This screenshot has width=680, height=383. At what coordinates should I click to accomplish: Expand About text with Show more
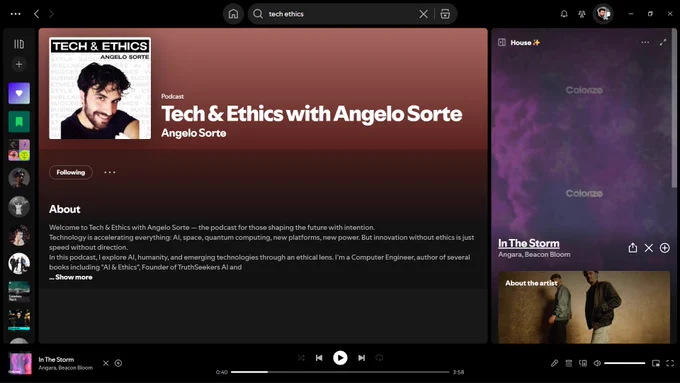point(74,277)
